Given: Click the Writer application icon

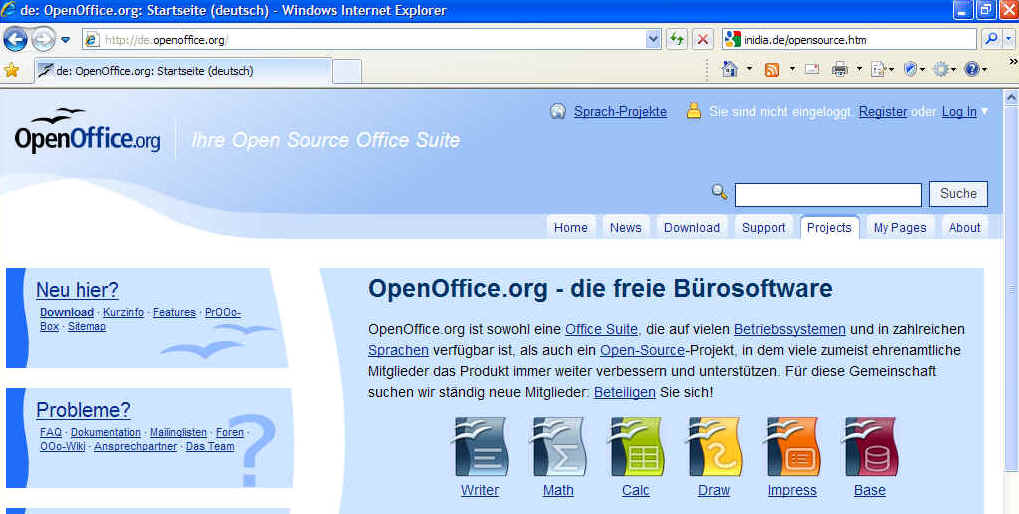Looking at the screenshot, I should [x=480, y=447].
